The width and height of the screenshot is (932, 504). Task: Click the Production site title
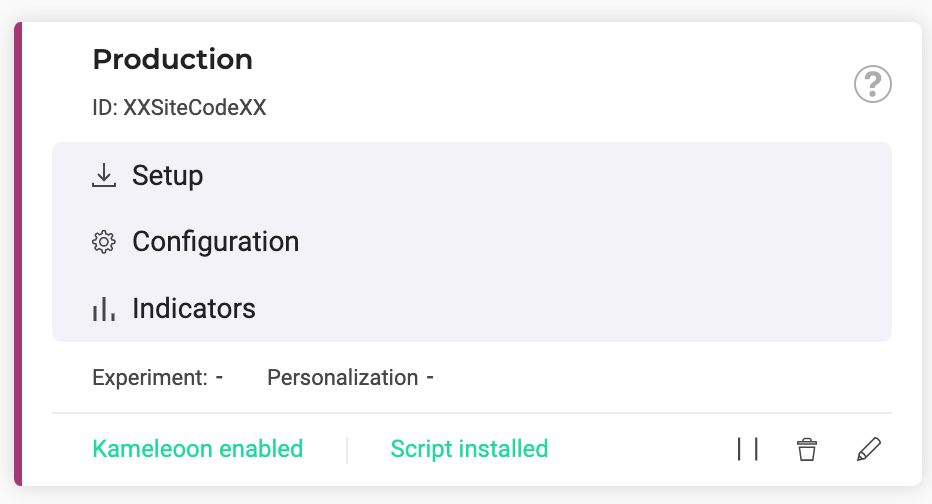tap(172, 59)
